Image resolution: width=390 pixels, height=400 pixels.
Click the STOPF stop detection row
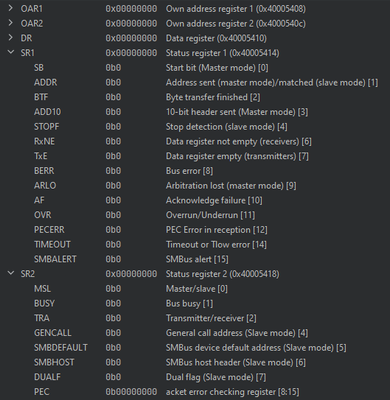click(x=195, y=127)
